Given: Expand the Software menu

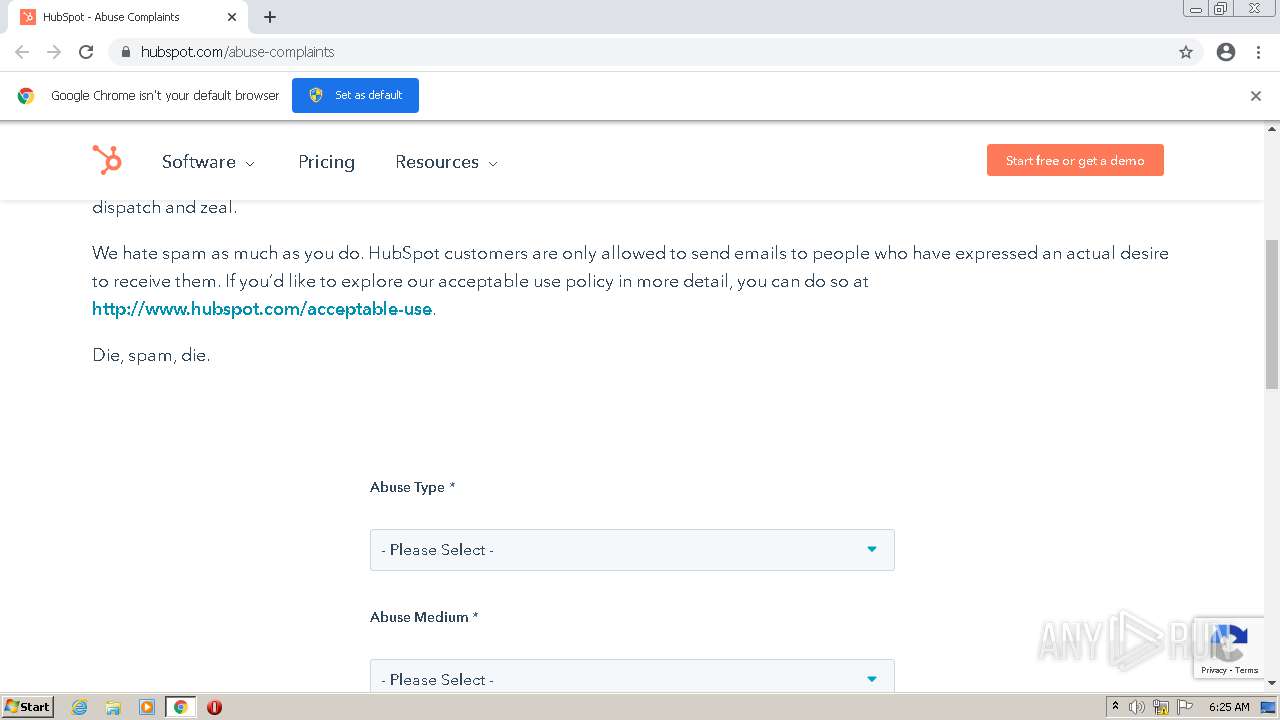Looking at the screenshot, I should point(209,162).
